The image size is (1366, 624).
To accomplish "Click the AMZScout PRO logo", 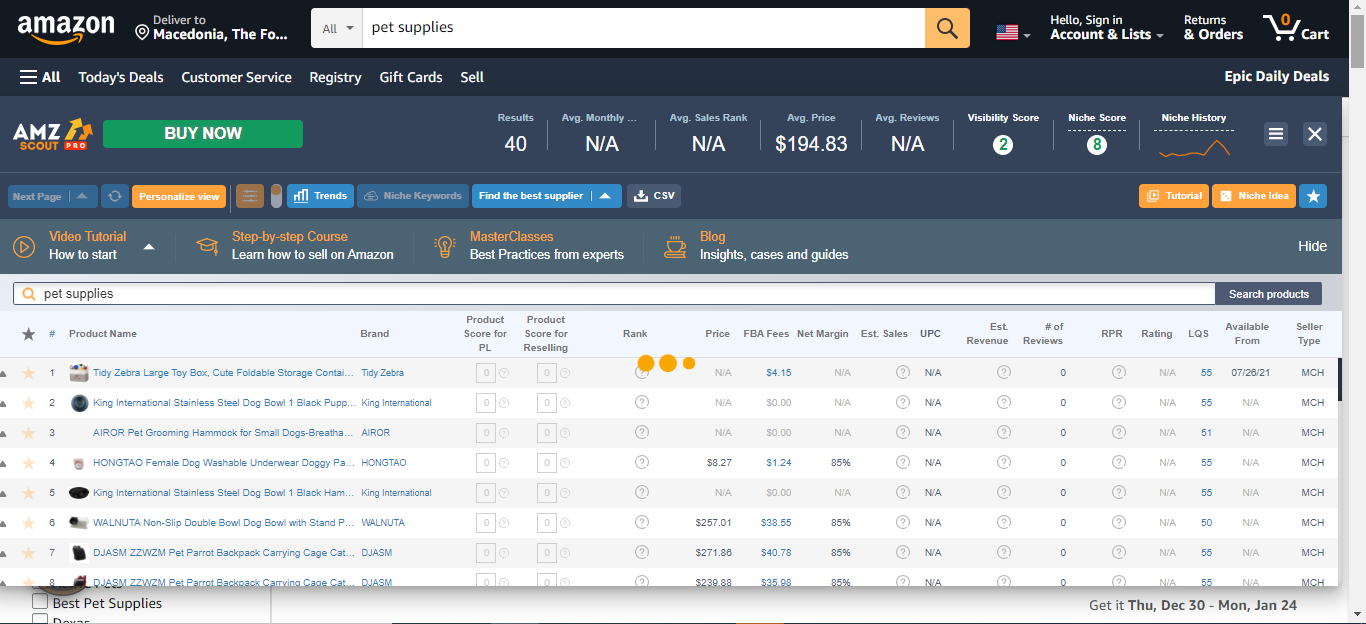I will tap(52, 134).
